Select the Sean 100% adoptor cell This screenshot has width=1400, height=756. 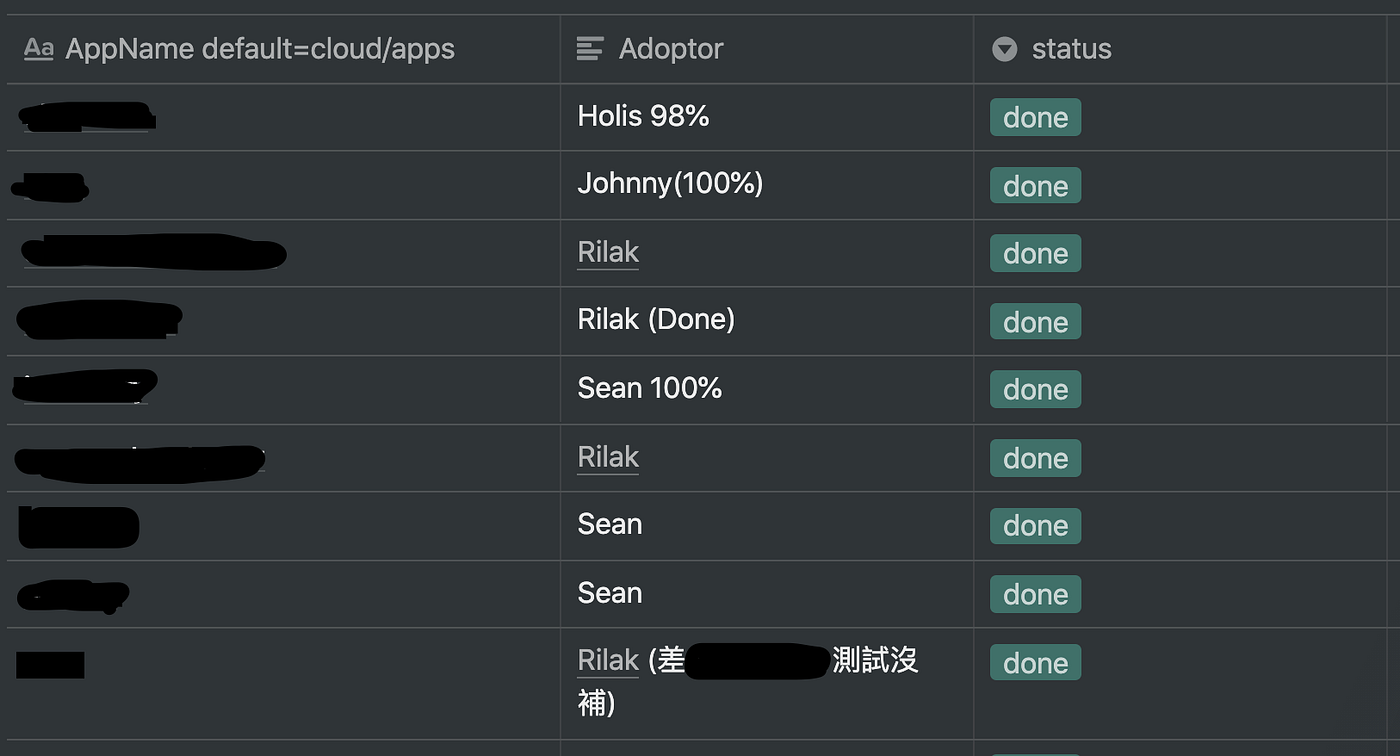(650, 389)
